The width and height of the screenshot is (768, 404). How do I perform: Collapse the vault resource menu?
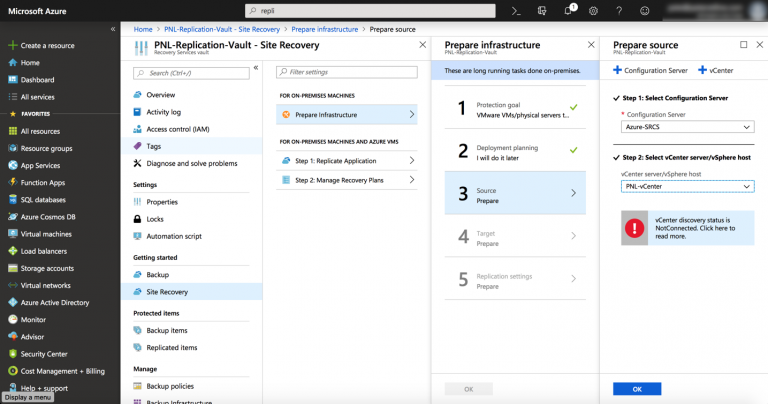click(256, 68)
